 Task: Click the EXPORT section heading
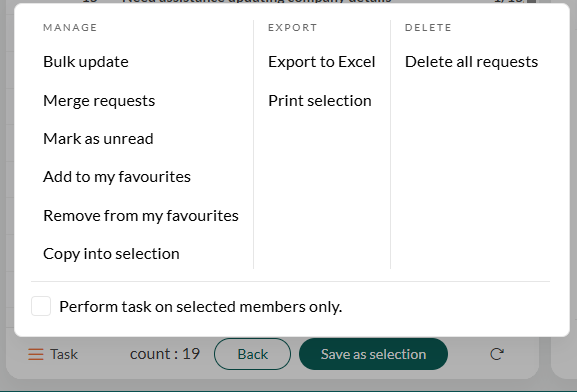click(x=293, y=28)
